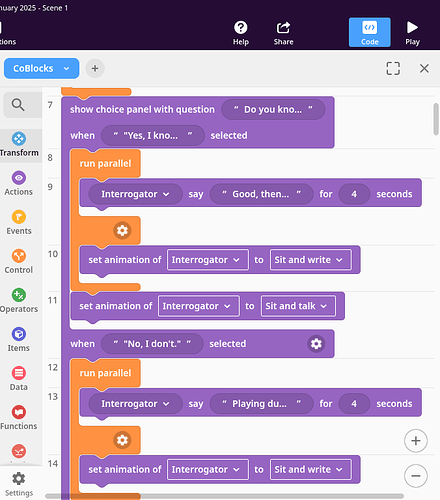The height and width of the screenshot is (500, 440).
Task: Select the Data block category
Action: pos(19,379)
